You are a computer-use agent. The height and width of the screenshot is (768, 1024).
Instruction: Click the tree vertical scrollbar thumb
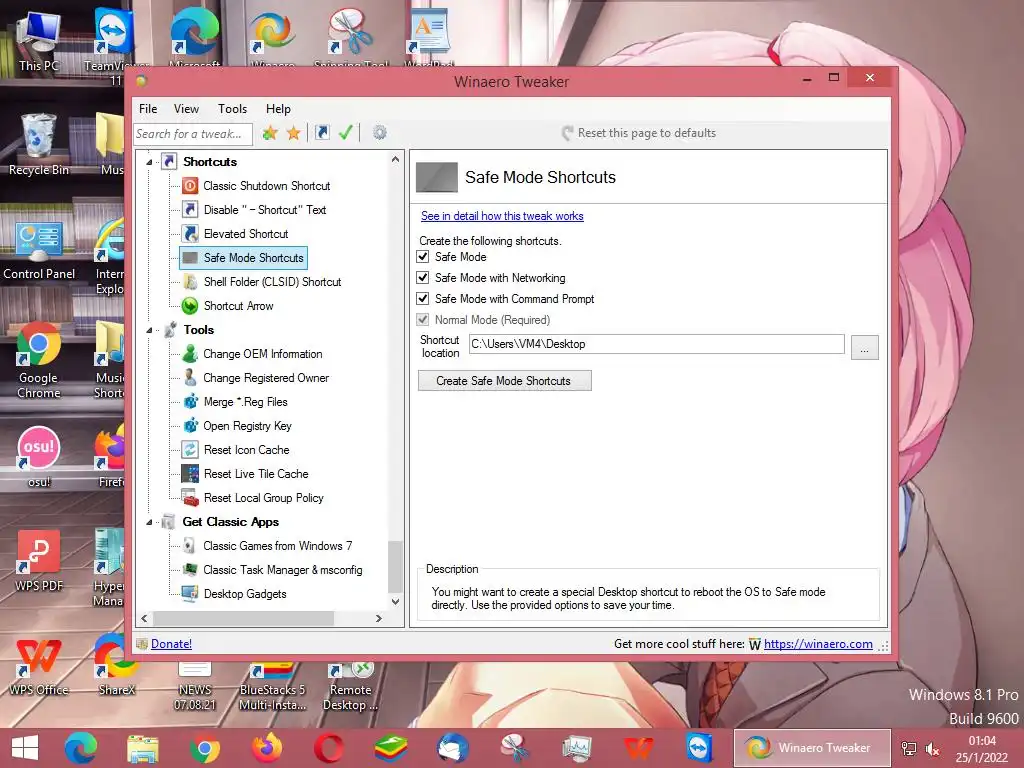click(x=395, y=566)
